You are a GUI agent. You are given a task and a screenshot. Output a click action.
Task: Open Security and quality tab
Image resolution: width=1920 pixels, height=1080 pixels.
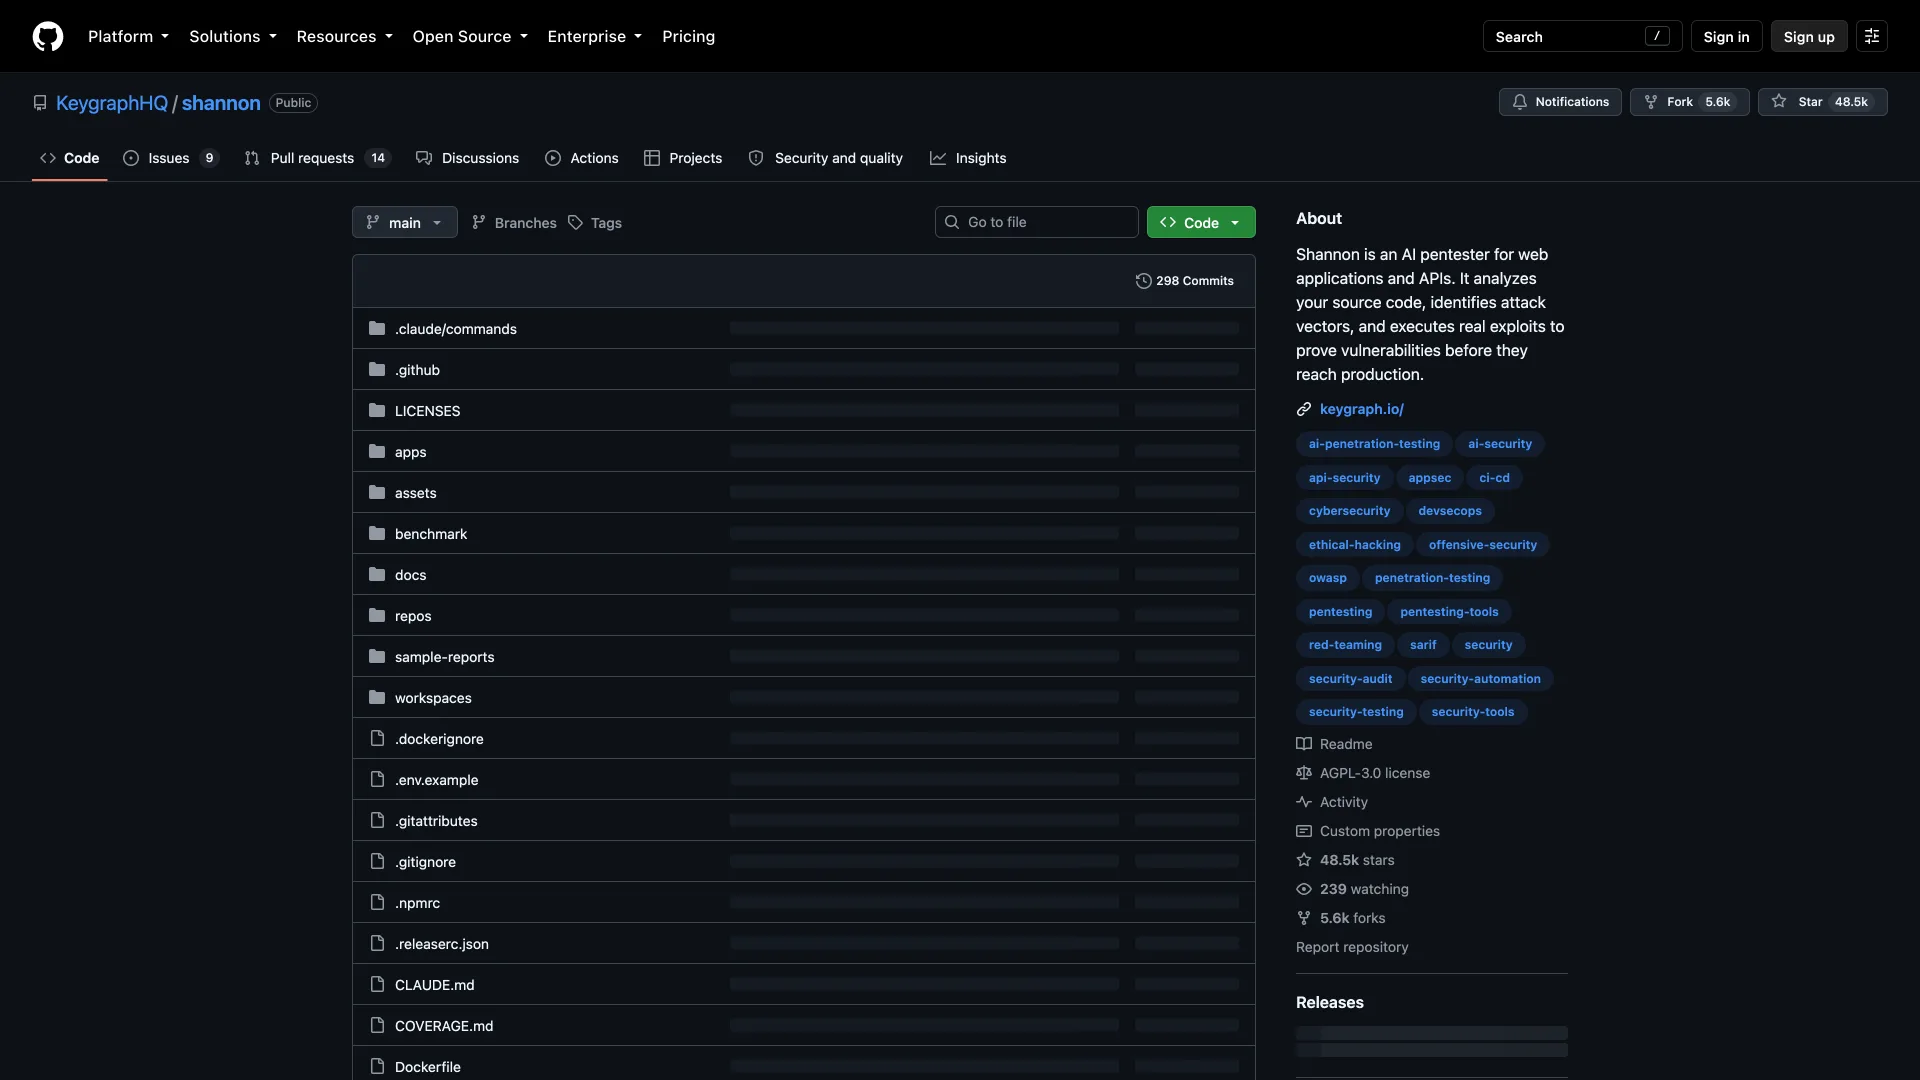tap(825, 158)
